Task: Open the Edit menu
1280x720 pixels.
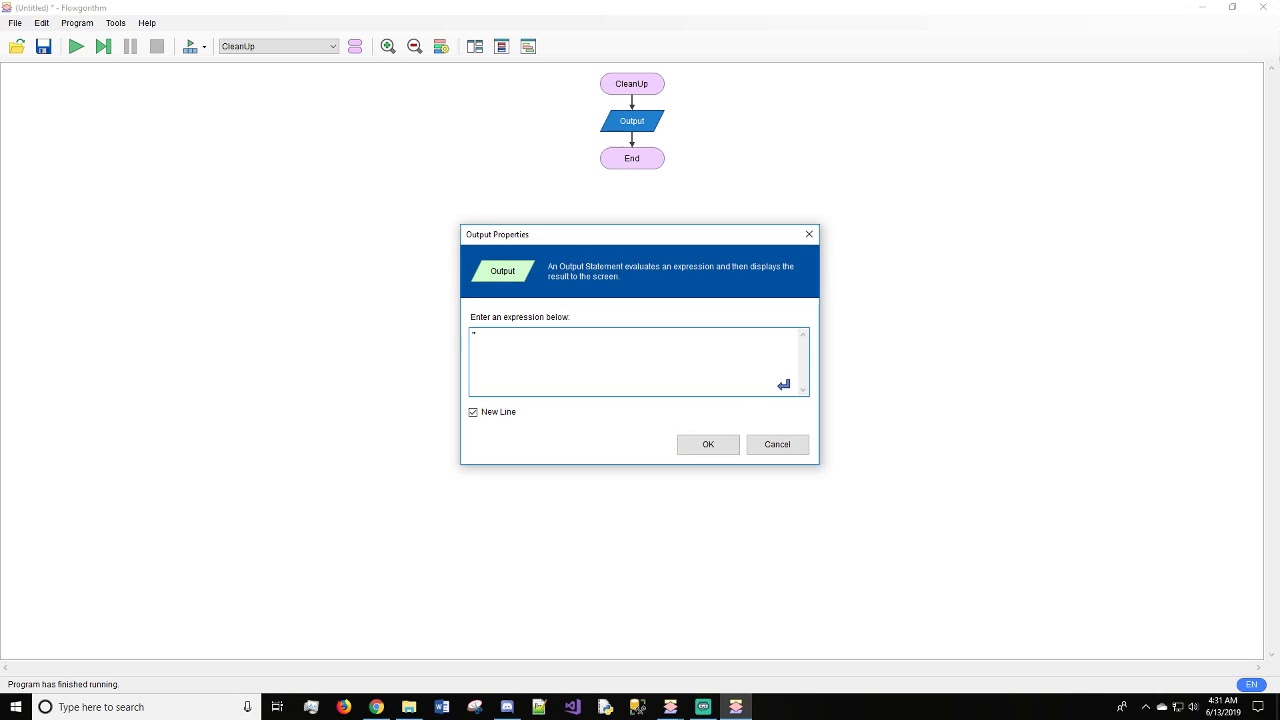Action: [x=42, y=23]
